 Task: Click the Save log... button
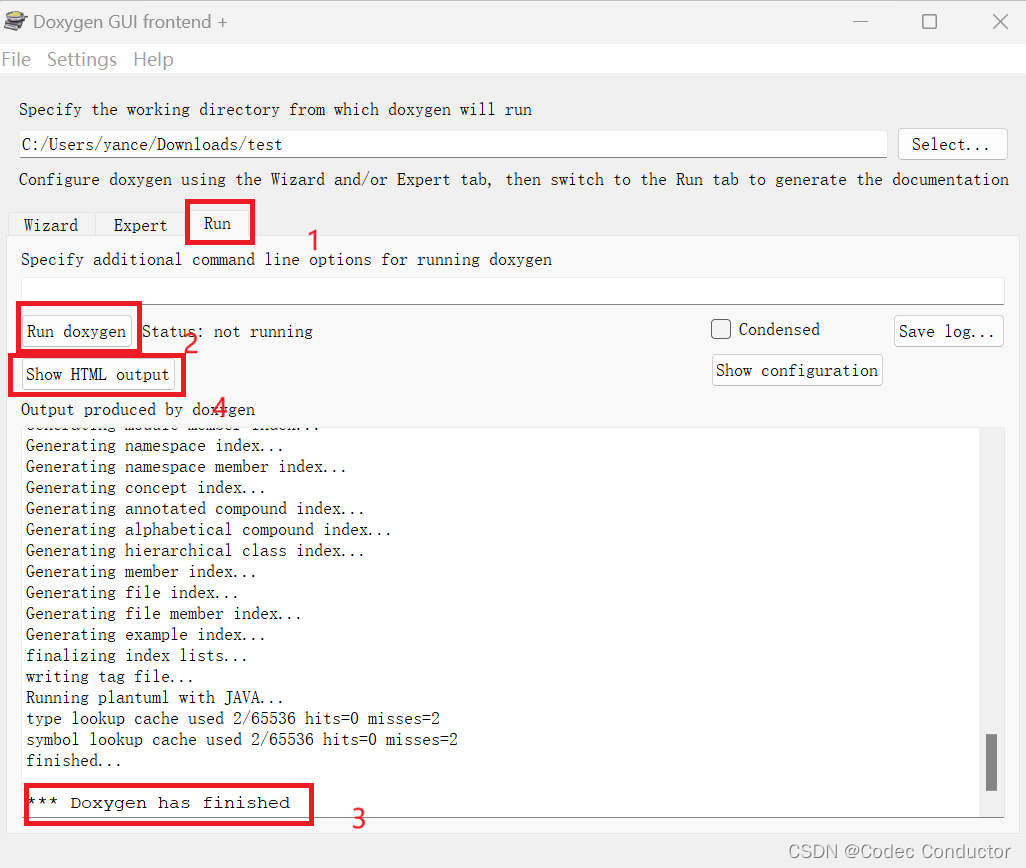948,332
